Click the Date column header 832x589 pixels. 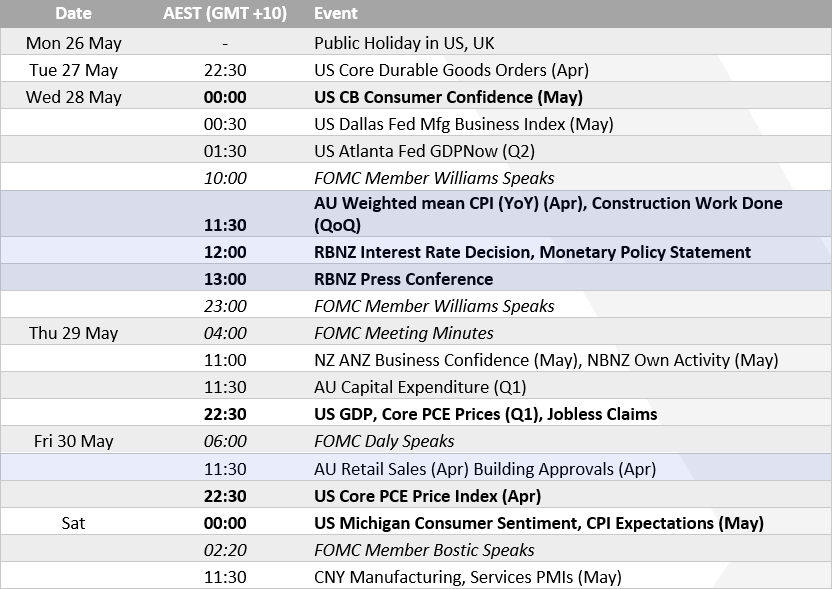coord(72,14)
